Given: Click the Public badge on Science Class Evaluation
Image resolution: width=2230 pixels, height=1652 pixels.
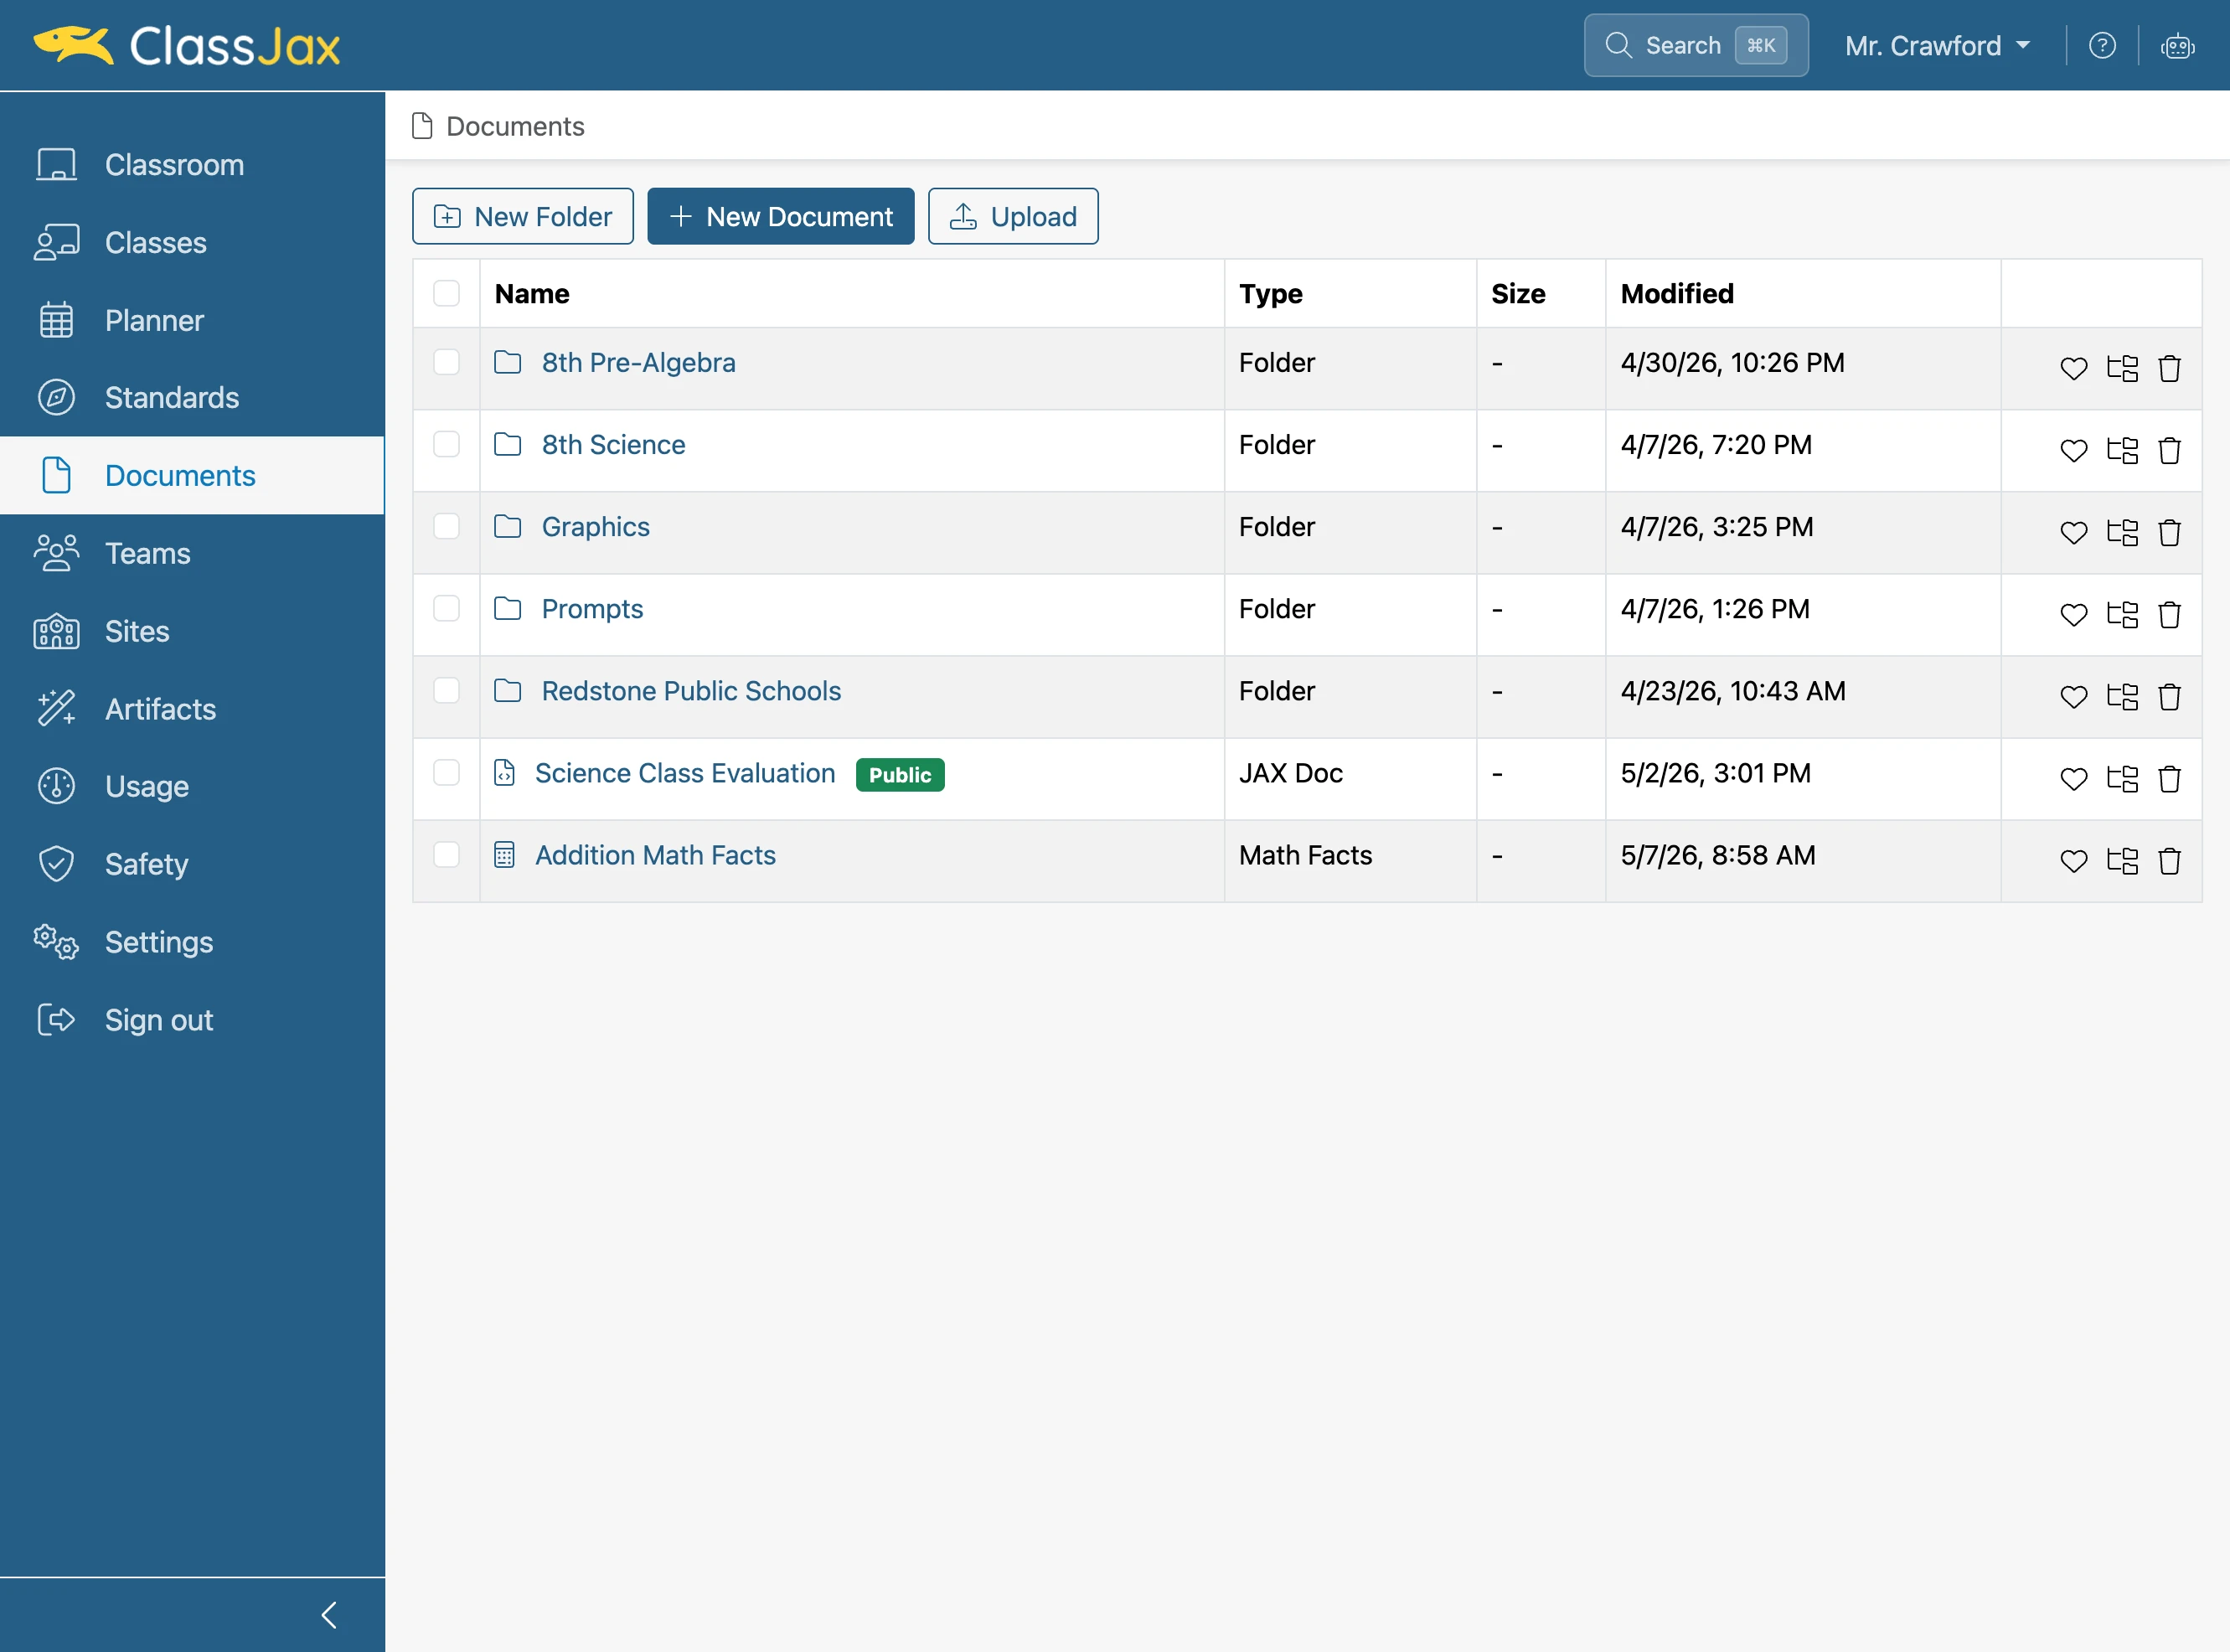Looking at the screenshot, I should pos(900,774).
